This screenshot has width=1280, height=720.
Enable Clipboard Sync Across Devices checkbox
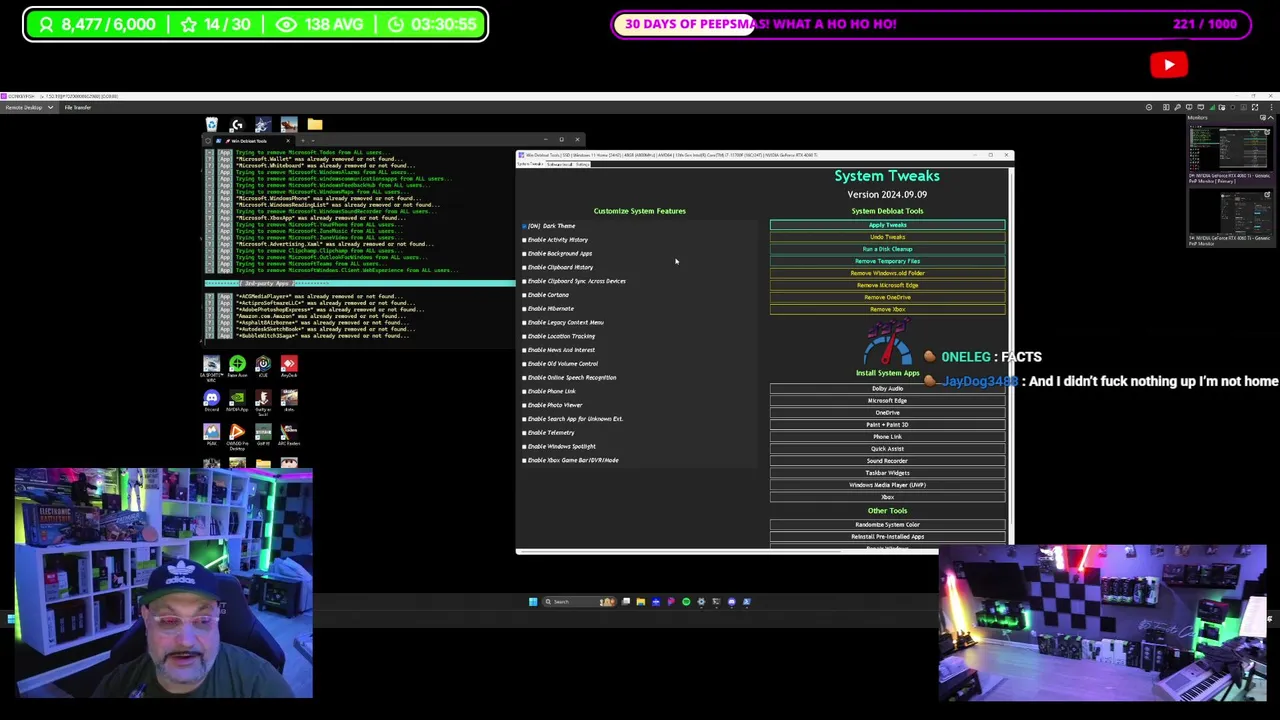(x=524, y=281)
